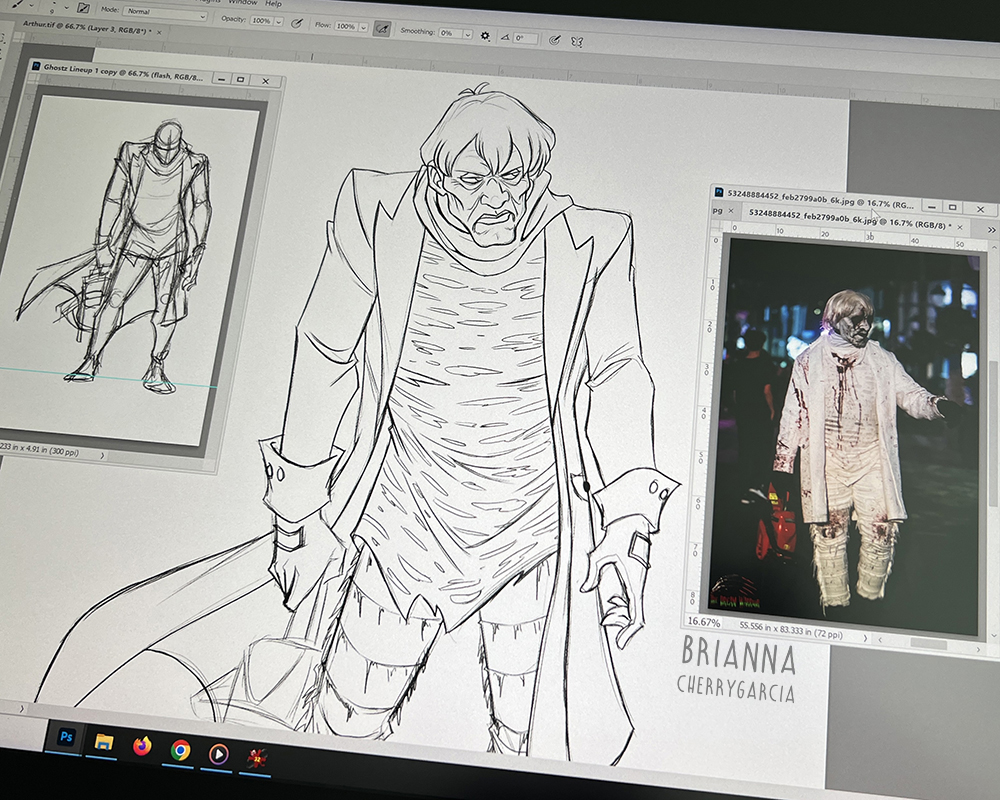
Task: Click the symmetry butterfly icon
Action: point(578,42)
